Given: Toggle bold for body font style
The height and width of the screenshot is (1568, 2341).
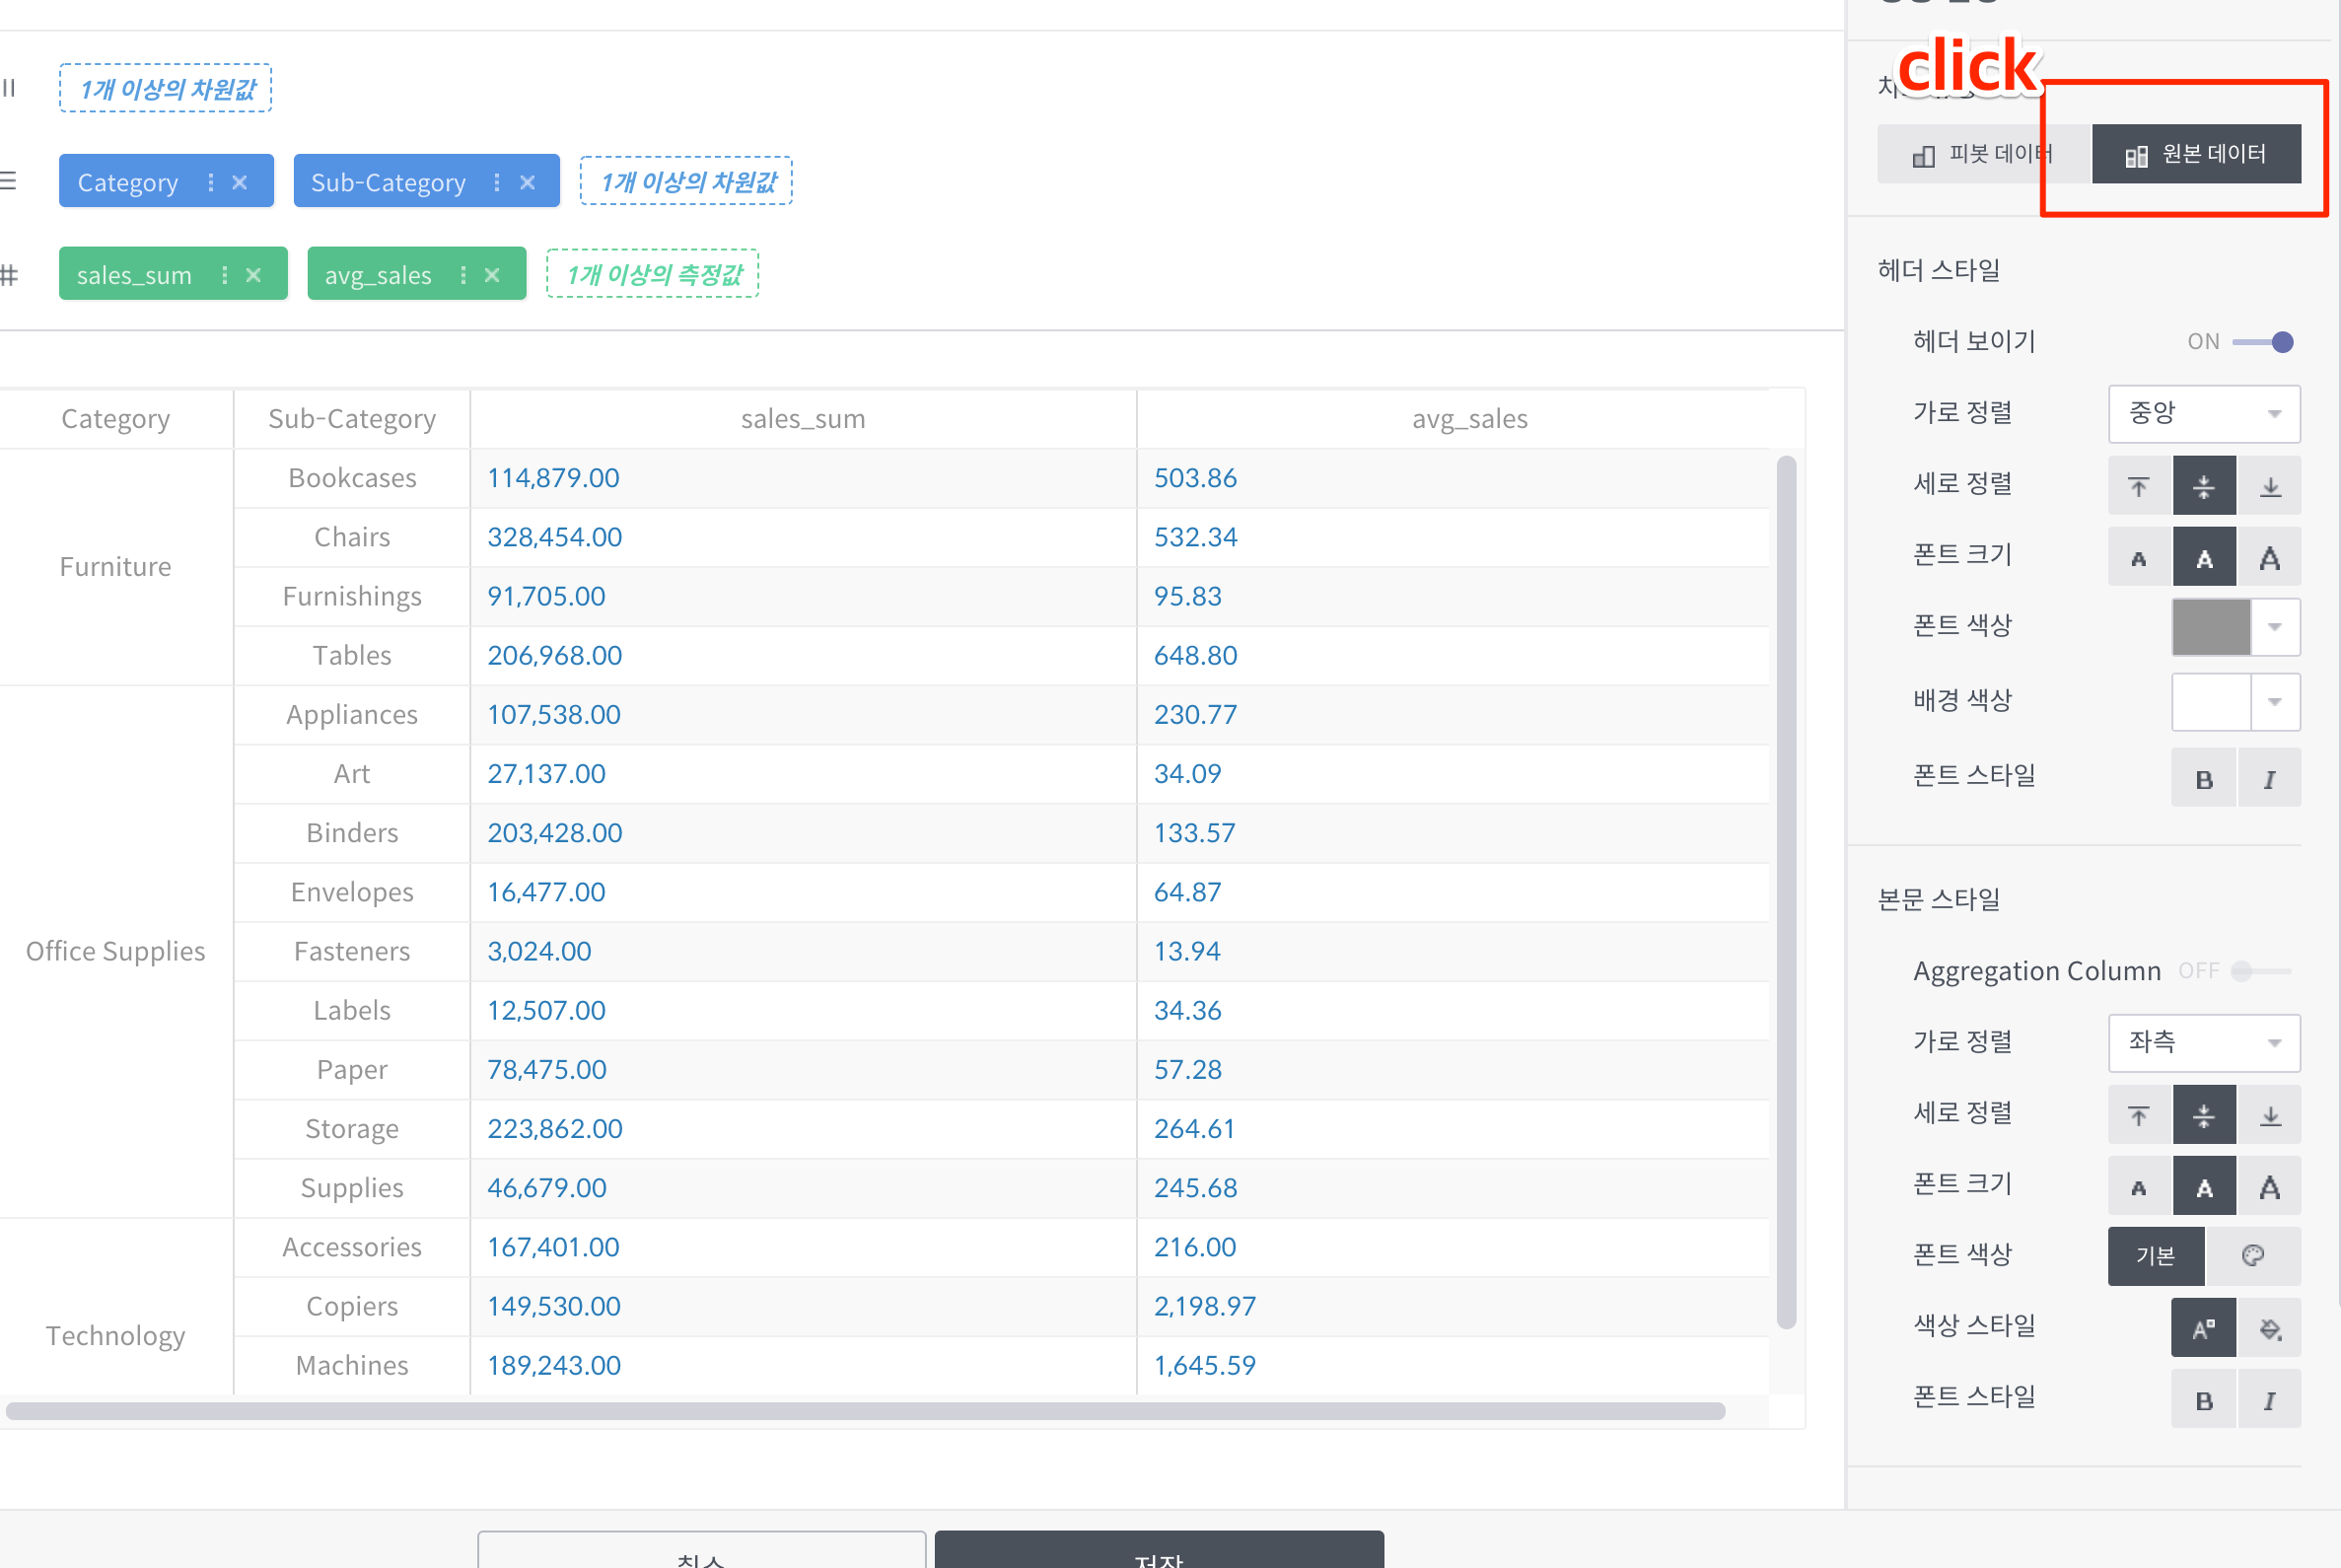Looking at the screenshot, I should pos(2204,1399).
